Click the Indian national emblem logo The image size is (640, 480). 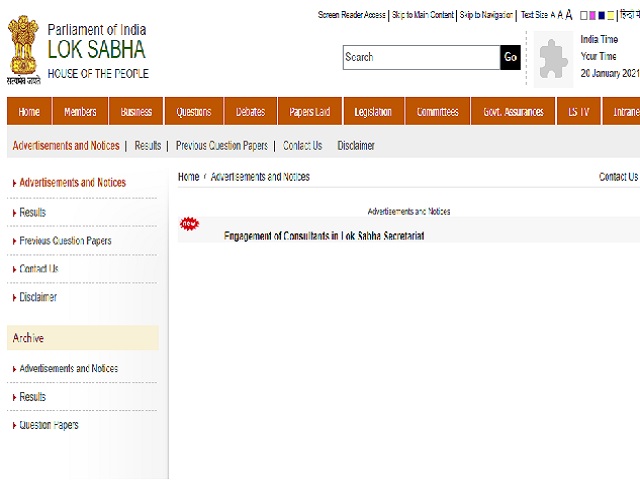[24, 50]
